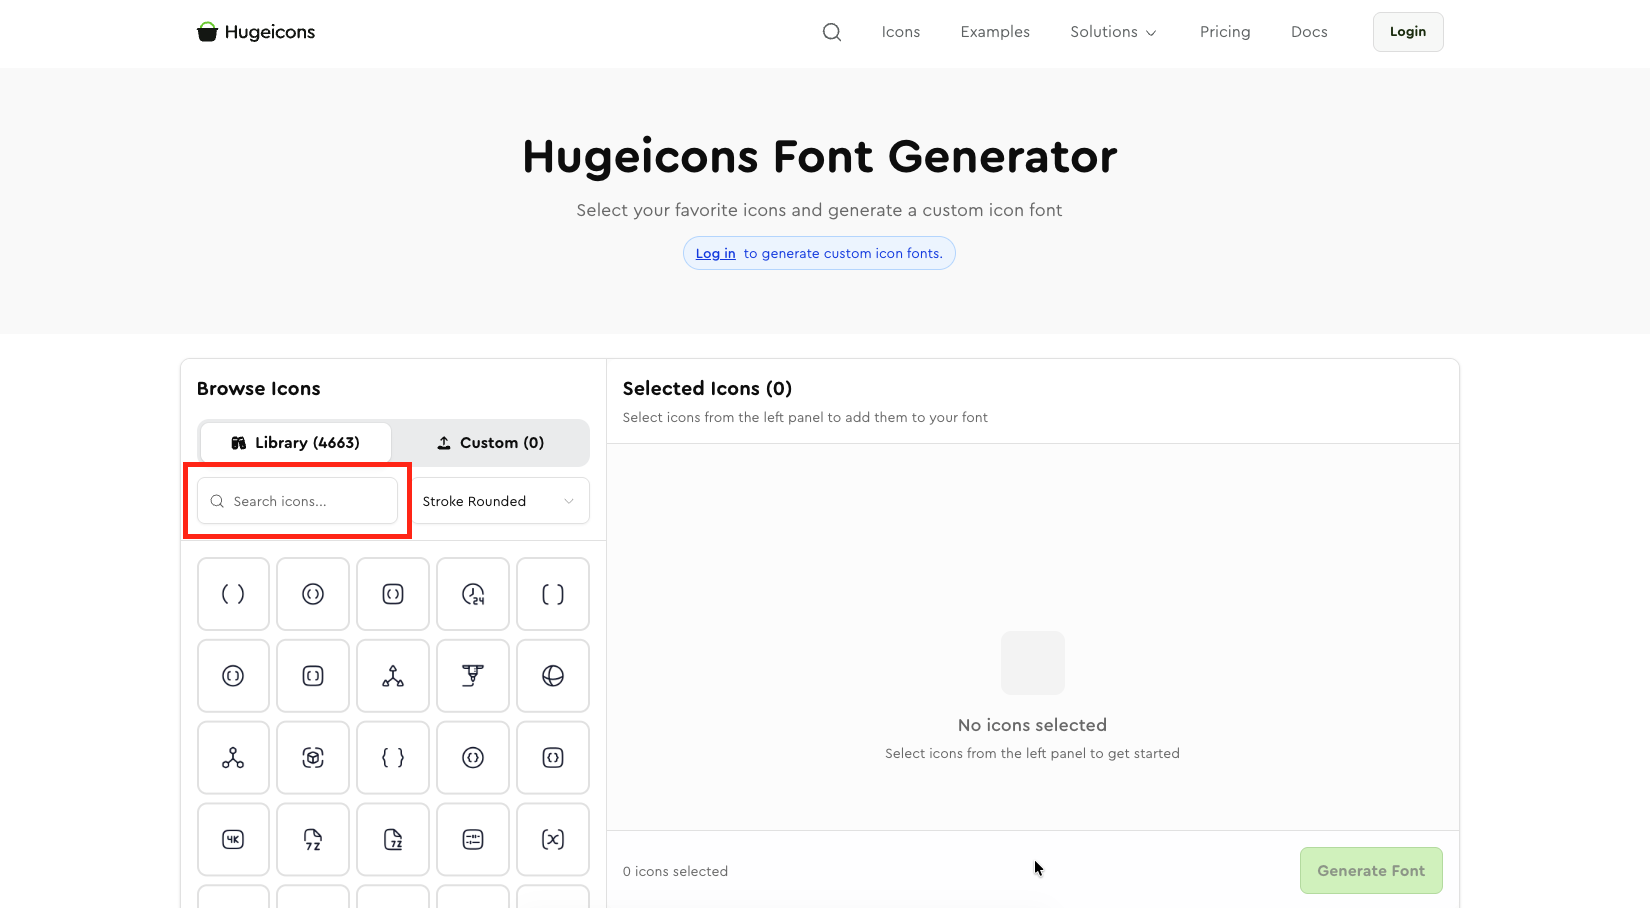
Task: Follow the Log in link
Action: click(715, 254)
